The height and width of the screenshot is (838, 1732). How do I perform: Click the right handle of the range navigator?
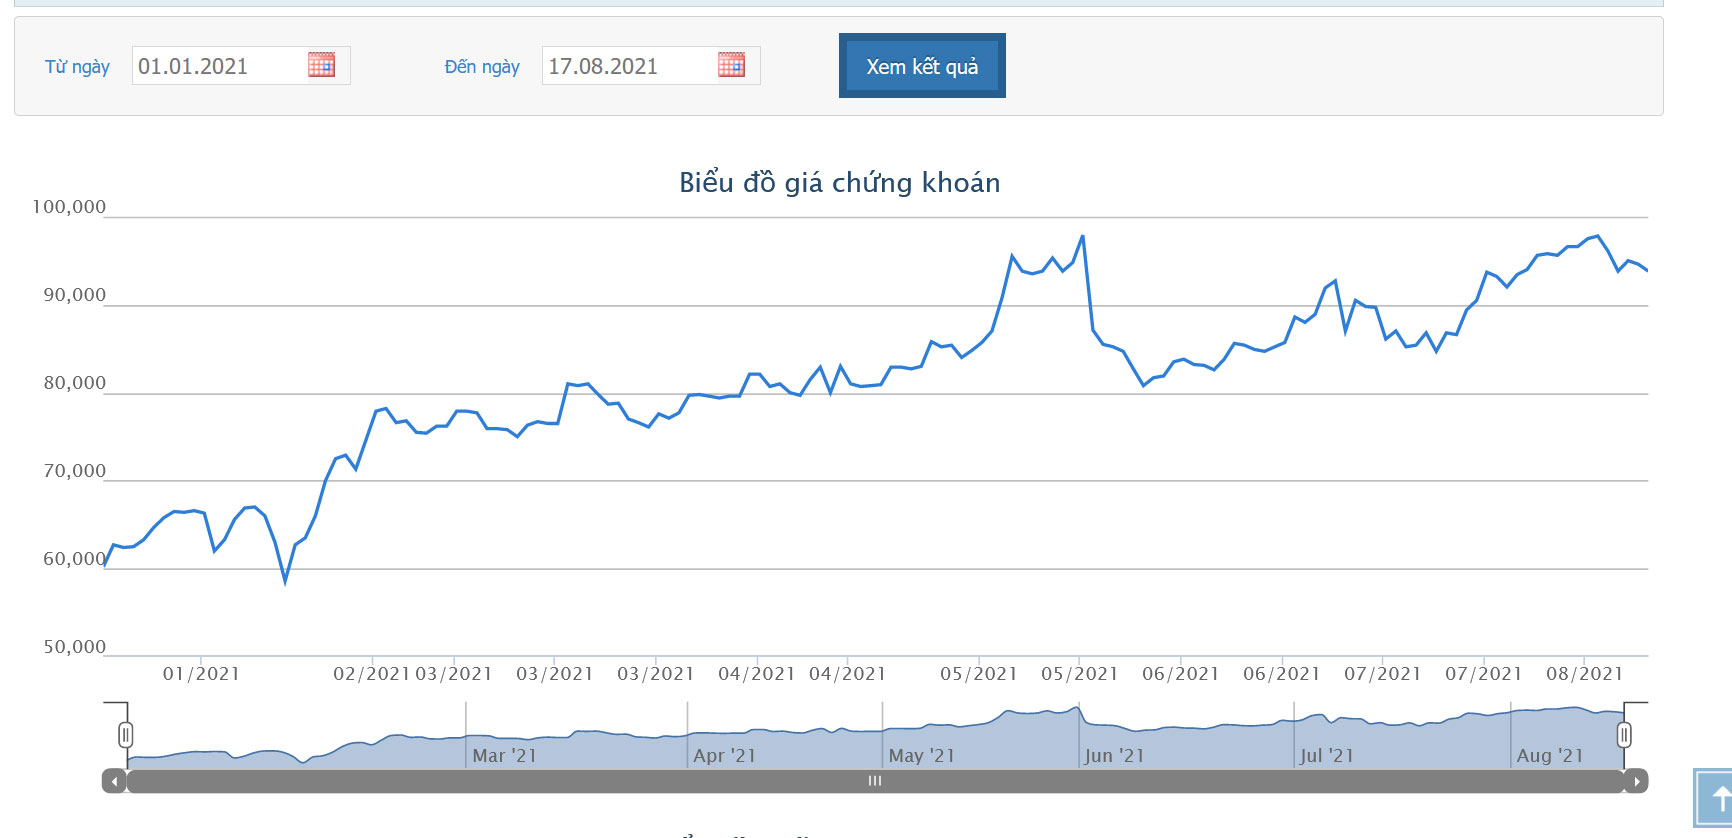point(1624,735)
